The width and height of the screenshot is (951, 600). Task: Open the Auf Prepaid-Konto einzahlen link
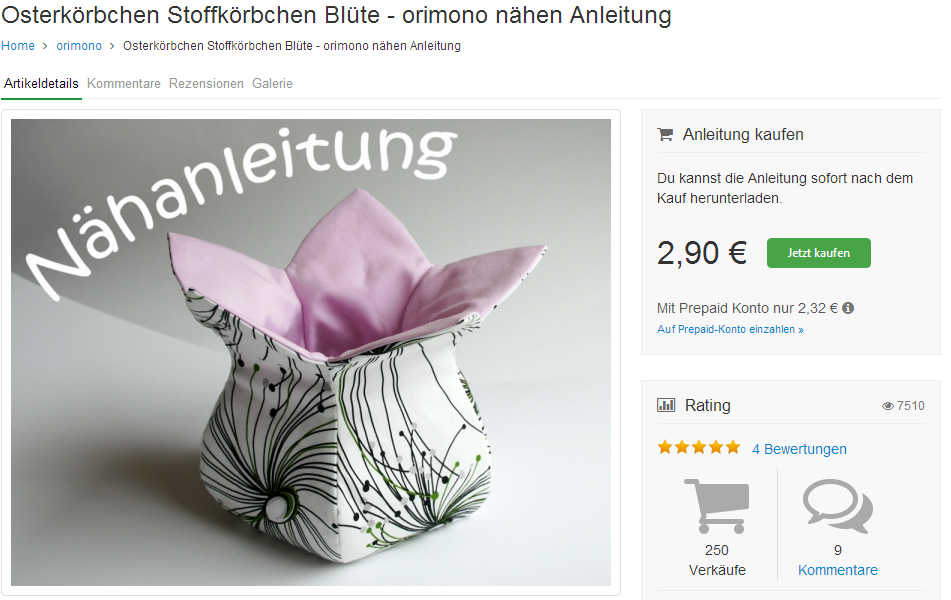point(730,329)
